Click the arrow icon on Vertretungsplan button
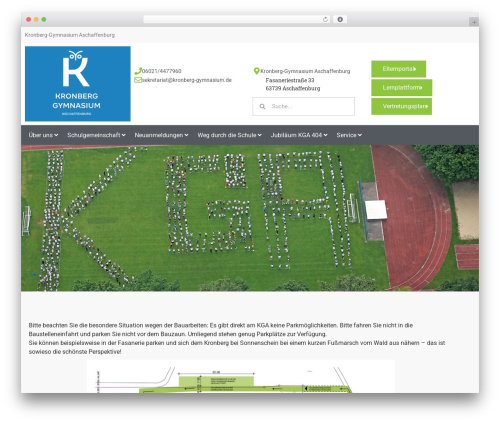The height and width of the screenshot is (423, 500). click(x=427, y=106)
